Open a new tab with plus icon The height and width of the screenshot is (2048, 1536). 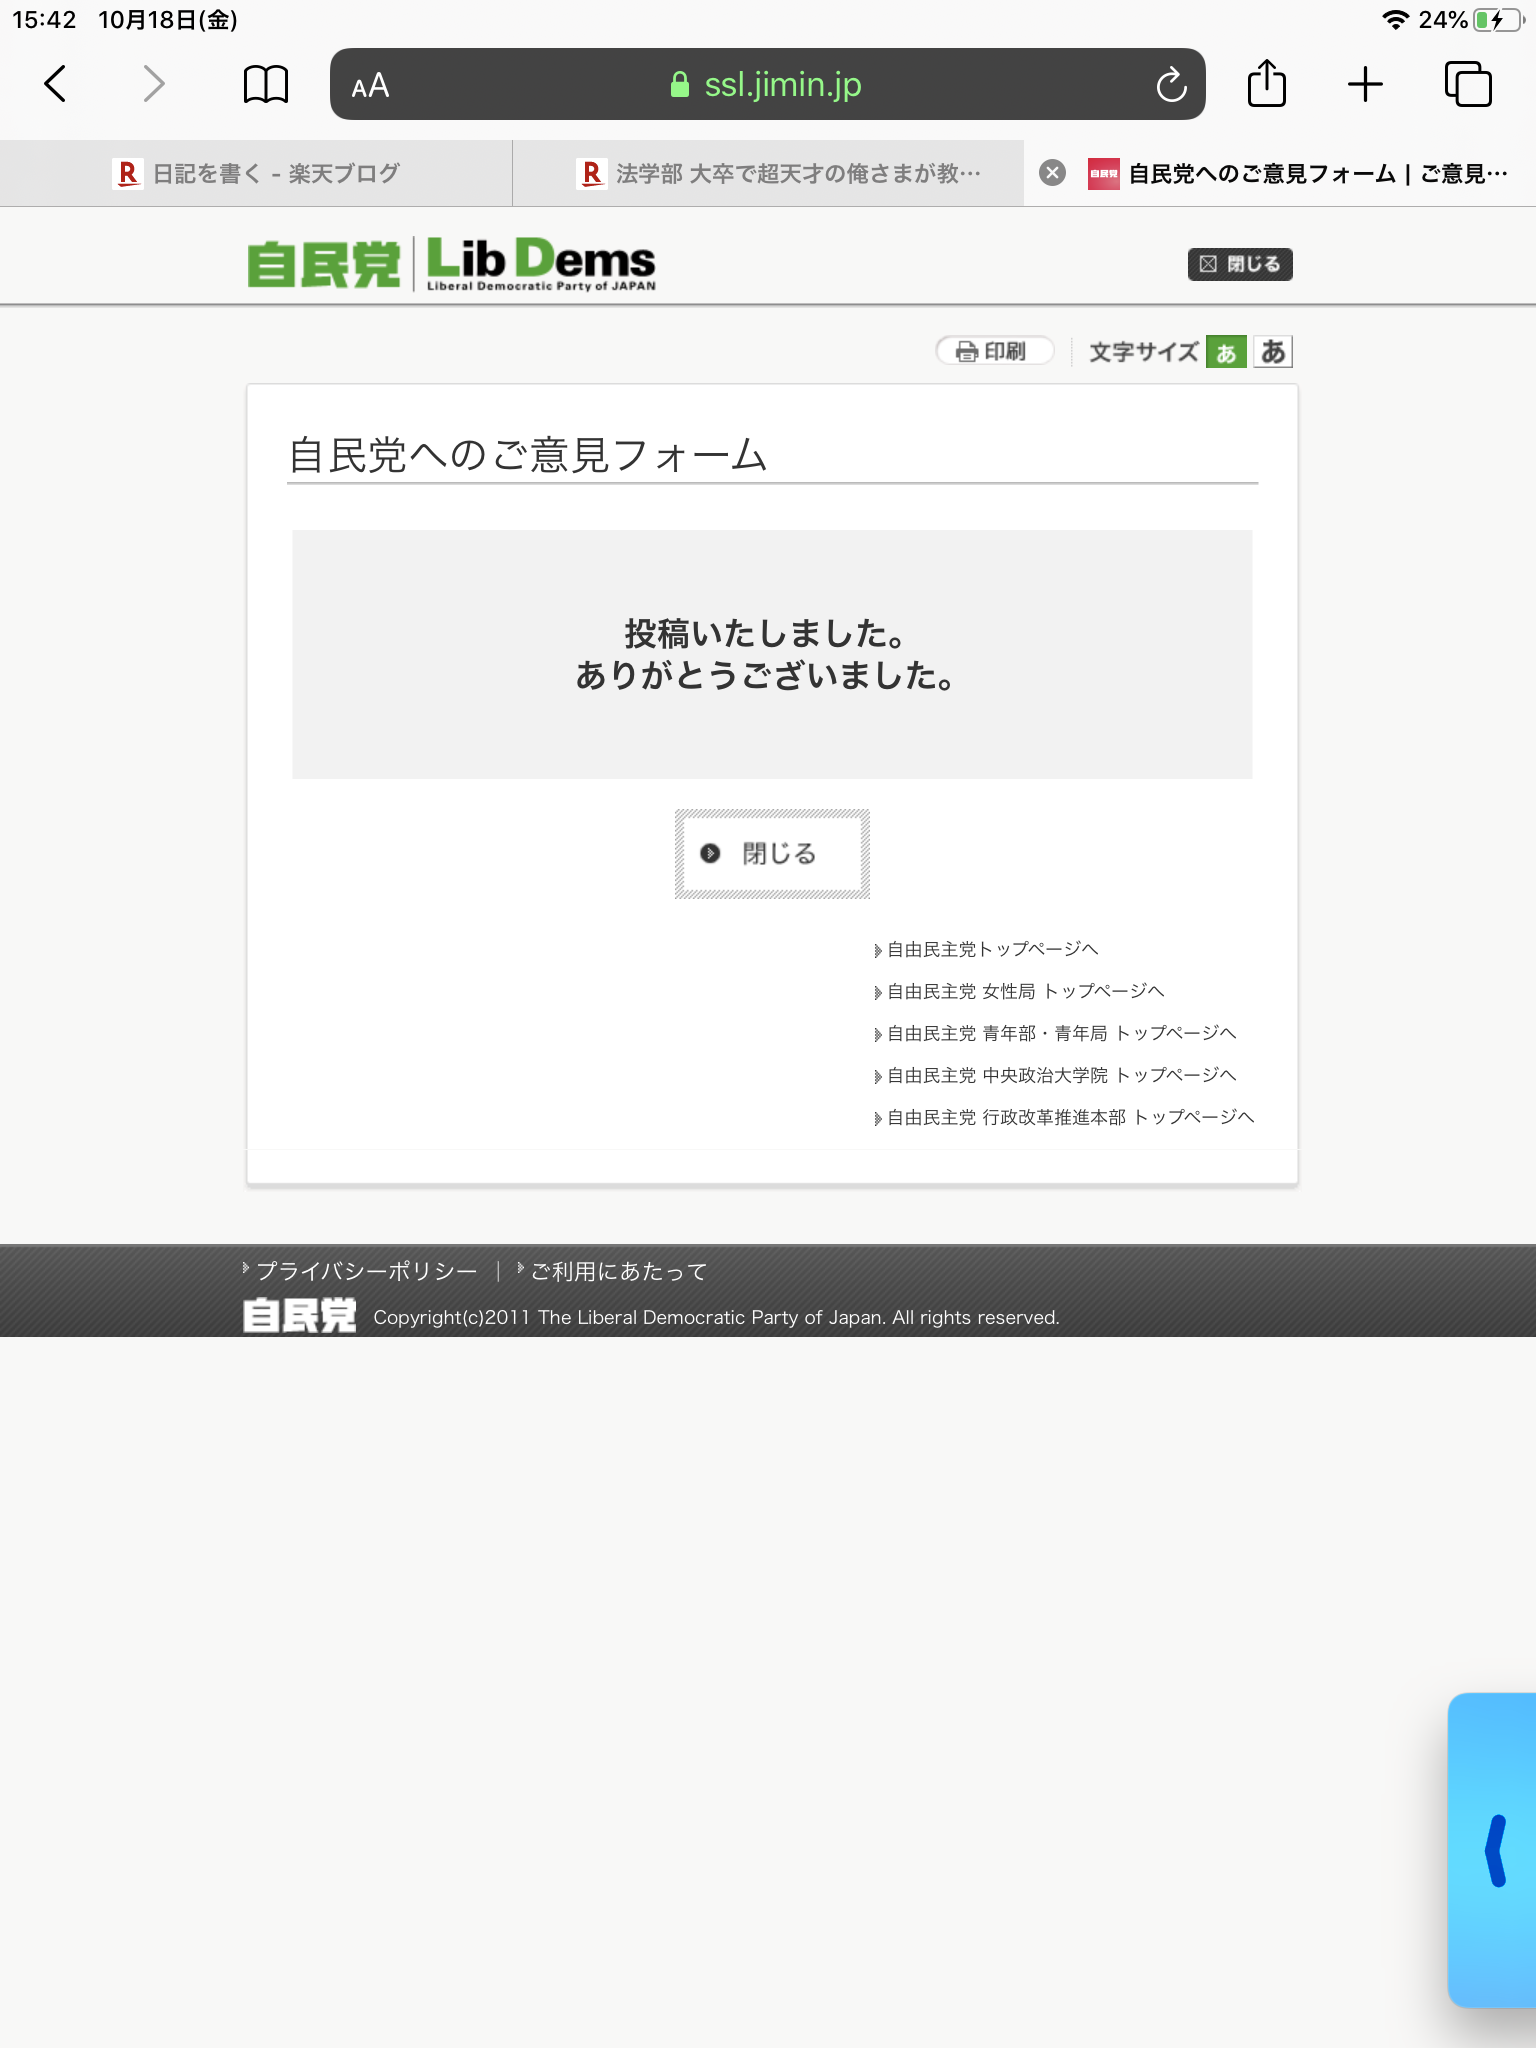pos(1365,84)
